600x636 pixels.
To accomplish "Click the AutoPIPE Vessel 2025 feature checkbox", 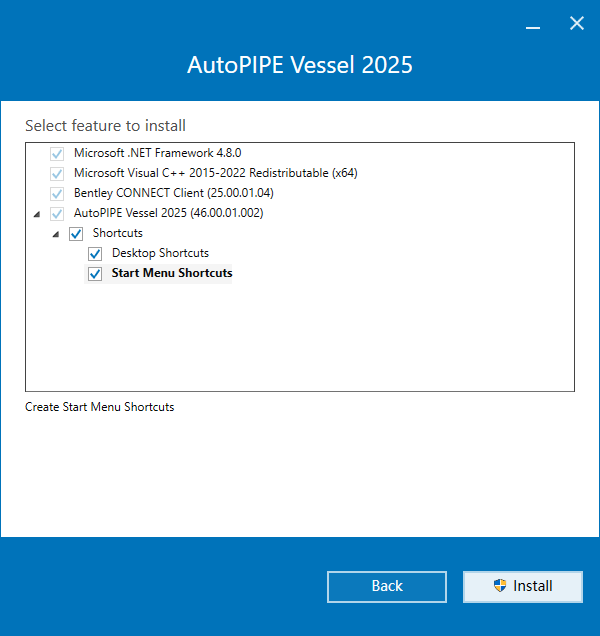I will pyautogui.click(x=56, y=214).
